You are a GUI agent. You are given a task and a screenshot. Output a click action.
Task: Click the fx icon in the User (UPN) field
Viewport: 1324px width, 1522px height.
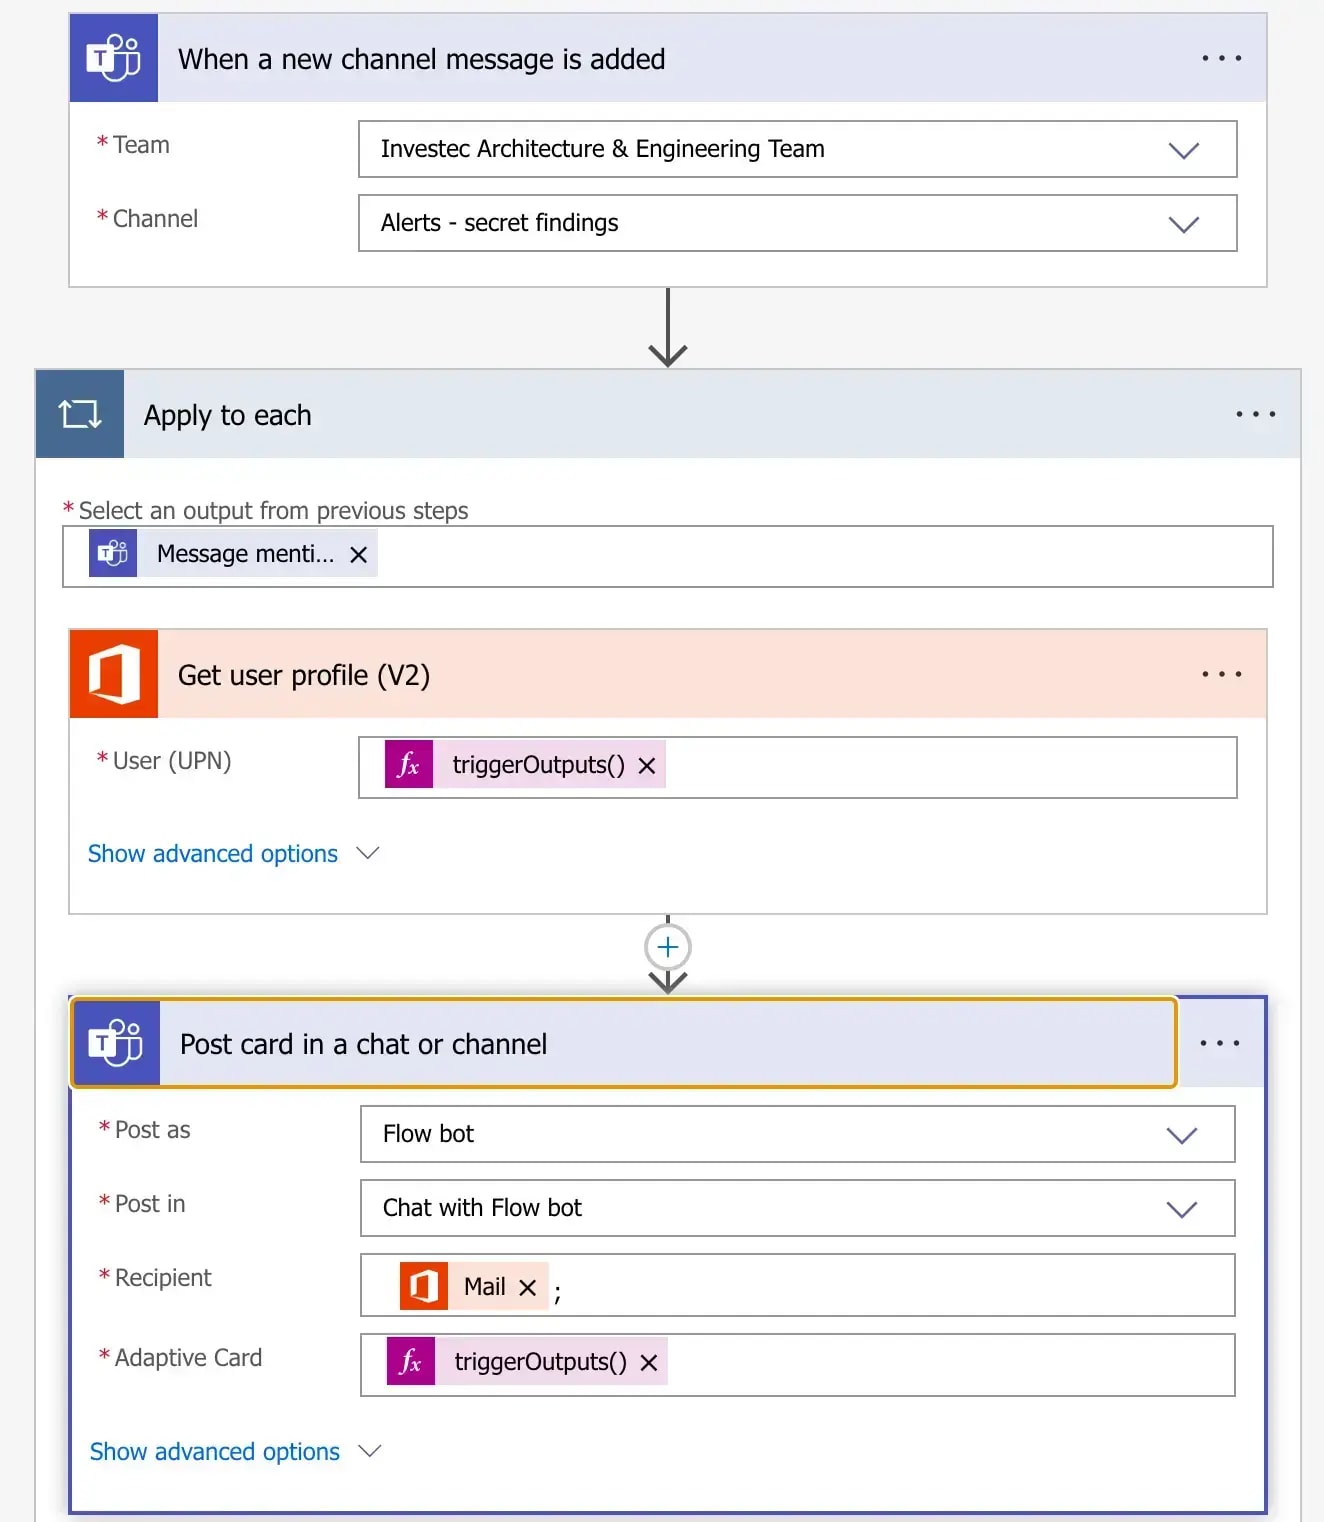coord(409,765)
